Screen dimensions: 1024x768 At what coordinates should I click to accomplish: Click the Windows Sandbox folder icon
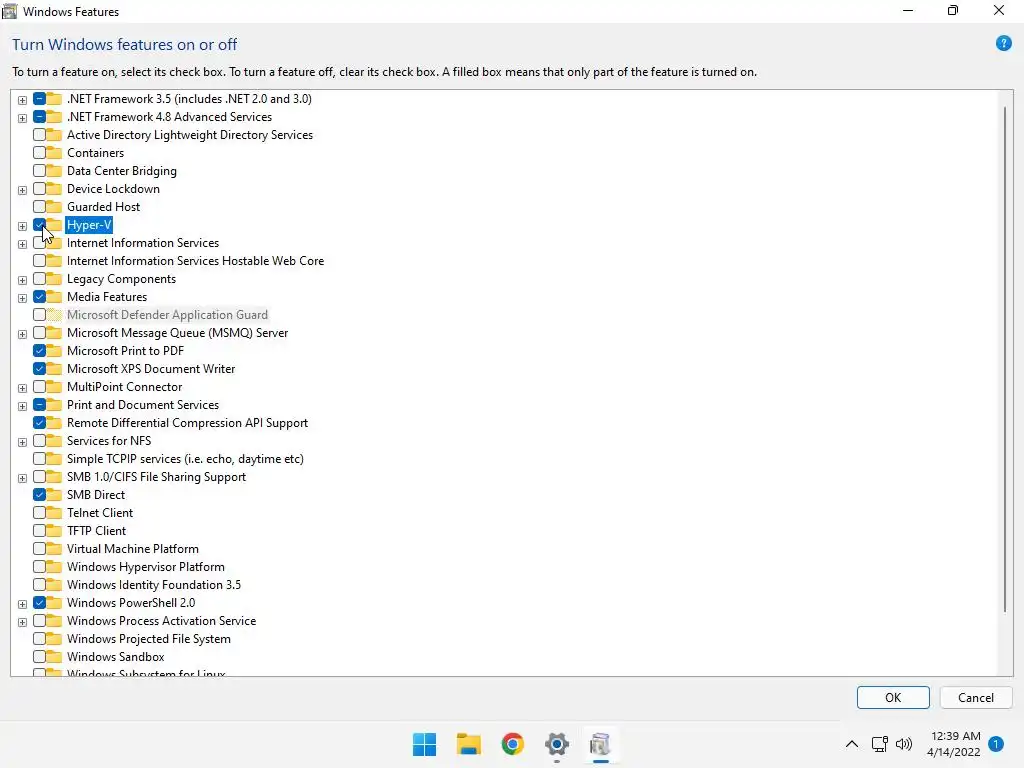click(x=55, y=657)
